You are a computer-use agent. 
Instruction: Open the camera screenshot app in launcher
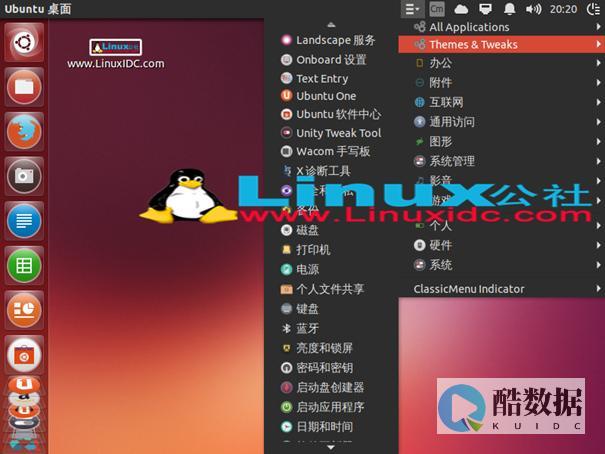pyautogui.click(x=24, y=176)
